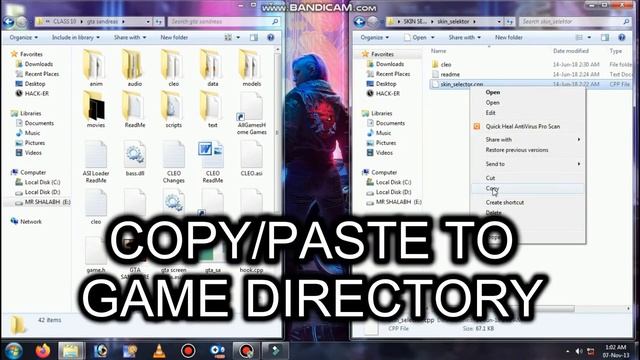Viewport: 640px width, 360px height.
Task: Click search box in left Explorer window
Action: tap(224, 22)
